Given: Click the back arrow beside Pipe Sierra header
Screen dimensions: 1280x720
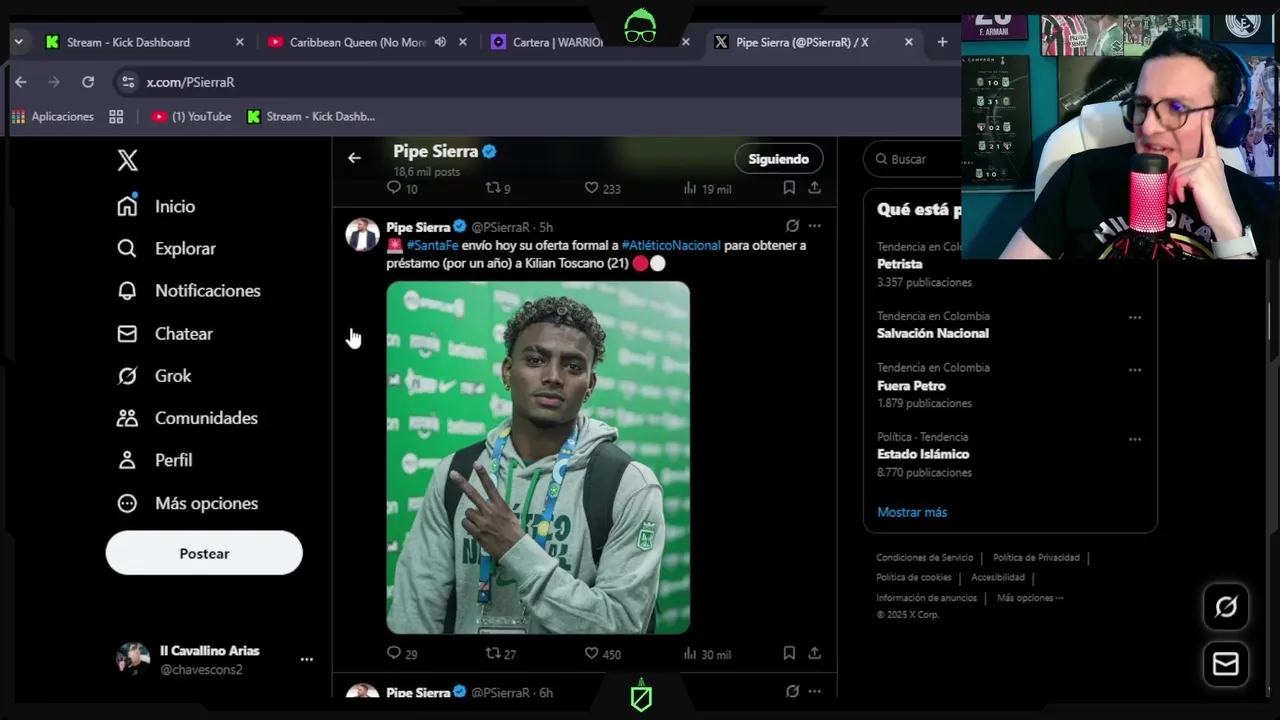Looking at the screenshot, I should [354, 158].
